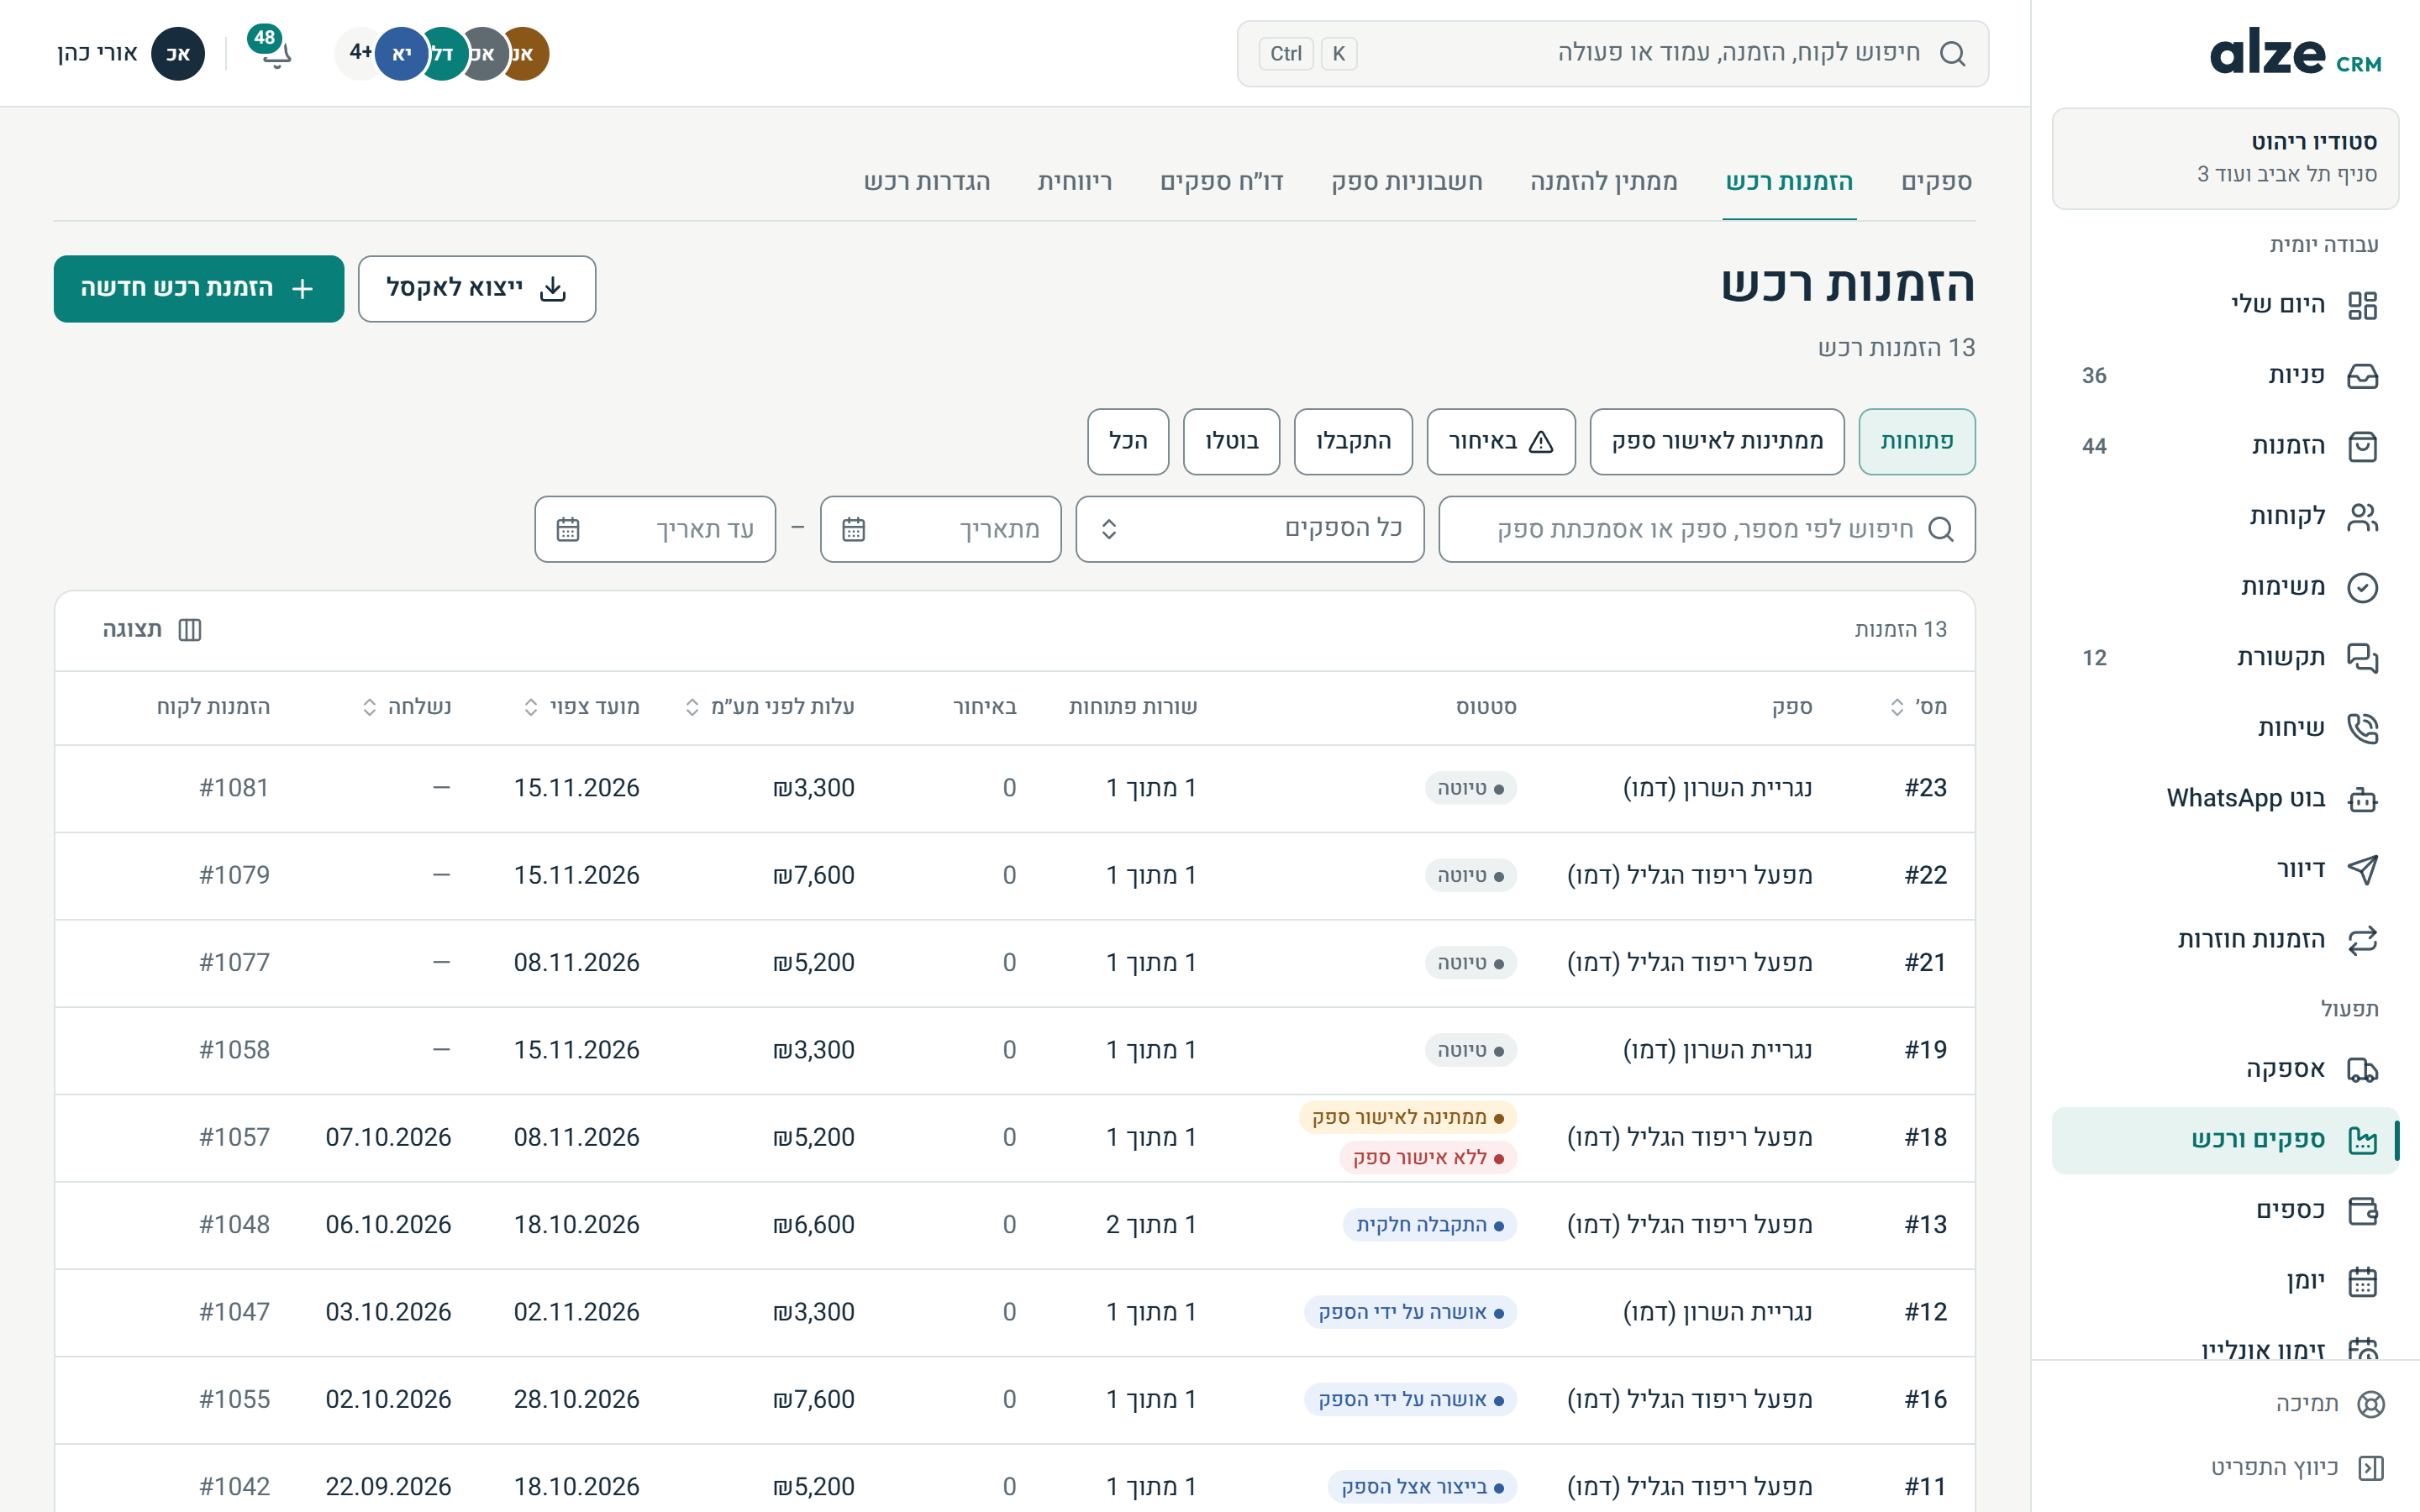The width and height of the screenshot is (2420, 1512).
Task: Open כספים finance section
Action: pos(2225,1210)
